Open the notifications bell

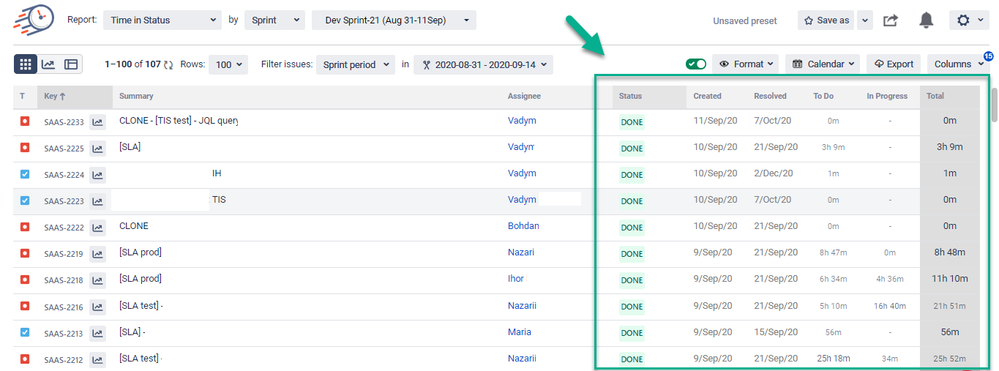(926, 20)
